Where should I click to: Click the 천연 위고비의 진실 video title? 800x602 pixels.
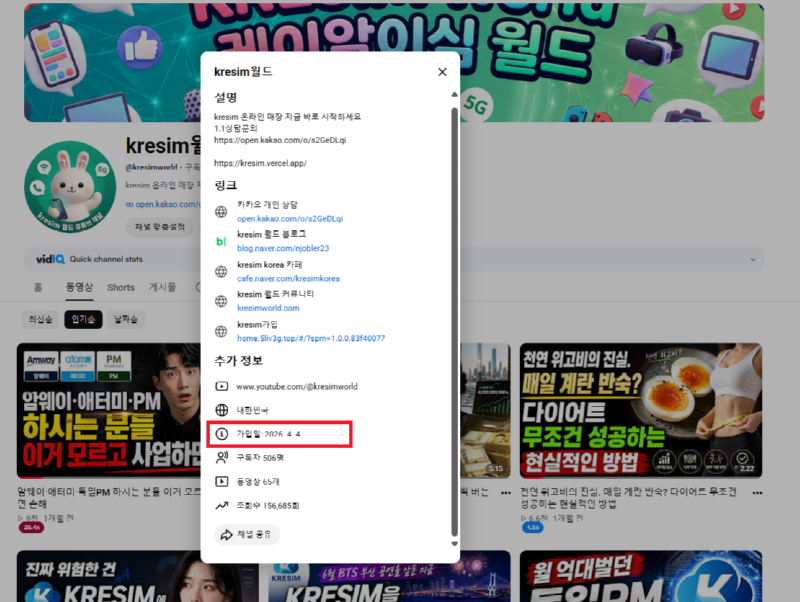(628, 497)
